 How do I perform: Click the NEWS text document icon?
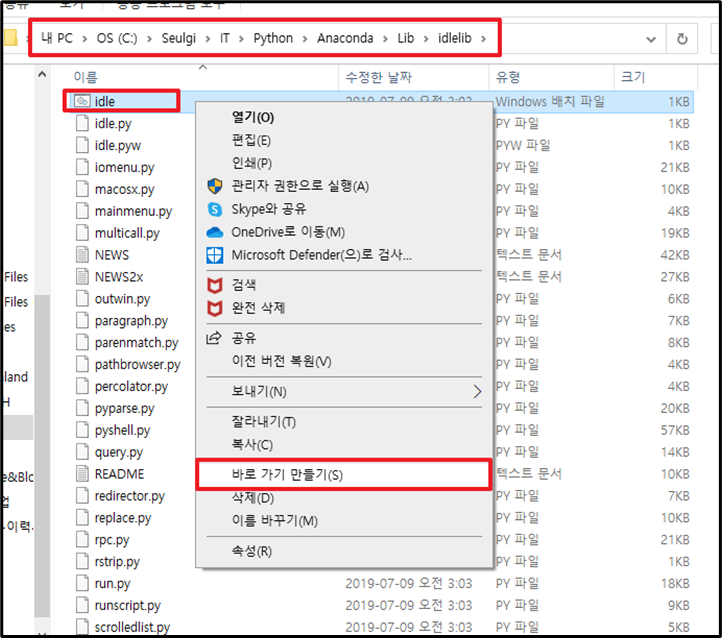coord(82,255)
